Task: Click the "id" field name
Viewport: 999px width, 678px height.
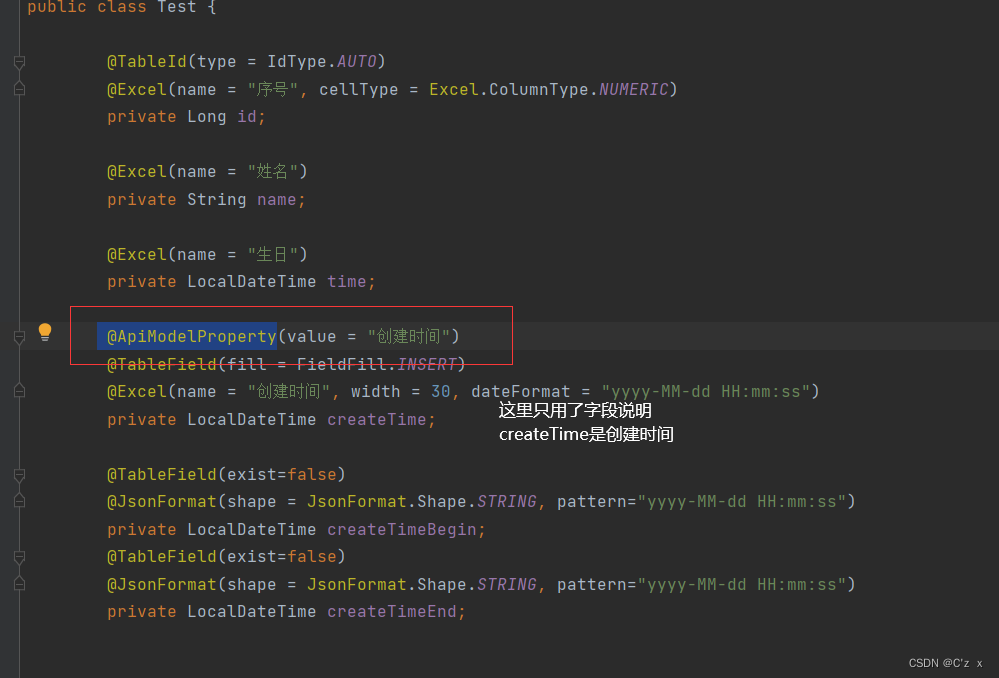Action: 247,117
